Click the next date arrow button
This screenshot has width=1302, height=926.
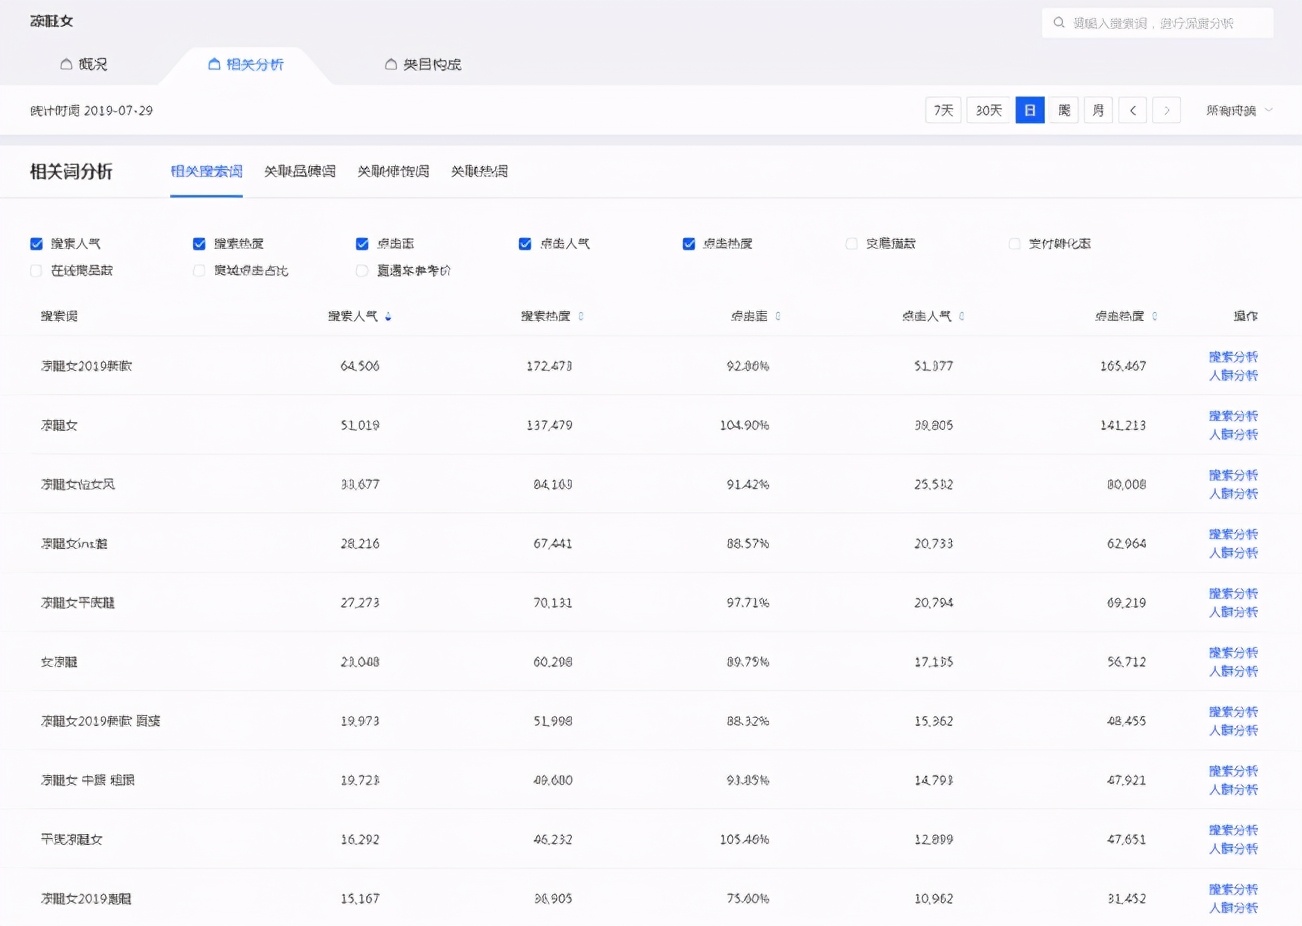pyautogui.click(x=1166, y=110)
